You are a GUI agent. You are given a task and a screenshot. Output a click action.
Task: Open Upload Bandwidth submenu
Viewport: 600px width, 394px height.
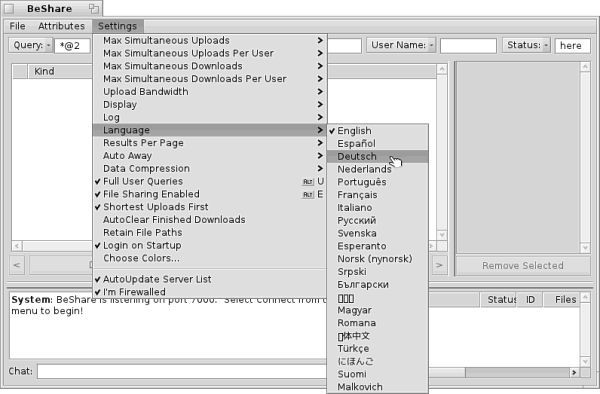[210, 91]
